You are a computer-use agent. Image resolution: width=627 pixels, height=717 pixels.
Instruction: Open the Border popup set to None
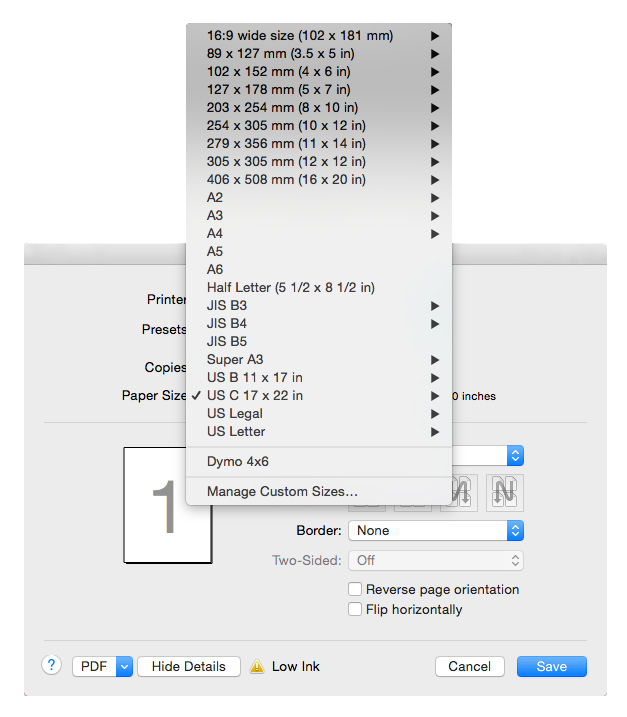[x=436, y=530]
